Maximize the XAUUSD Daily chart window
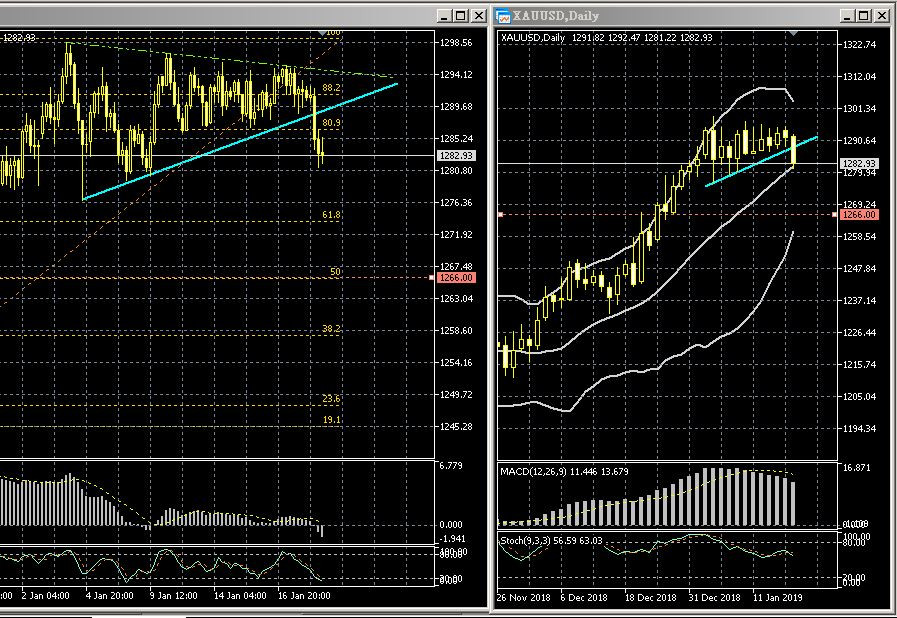The image size is (897, 618). [x=863, y=16]
